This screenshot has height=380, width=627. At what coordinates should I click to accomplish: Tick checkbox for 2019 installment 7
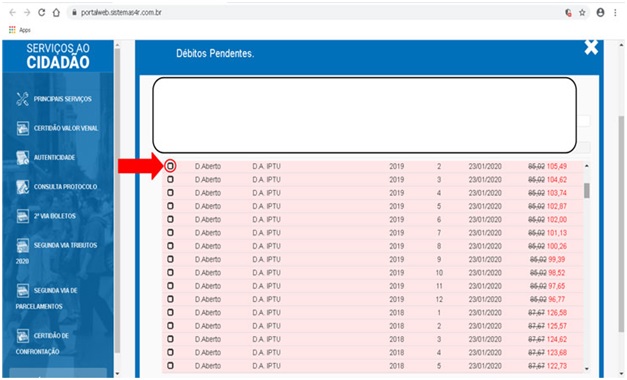click(170, 232)
